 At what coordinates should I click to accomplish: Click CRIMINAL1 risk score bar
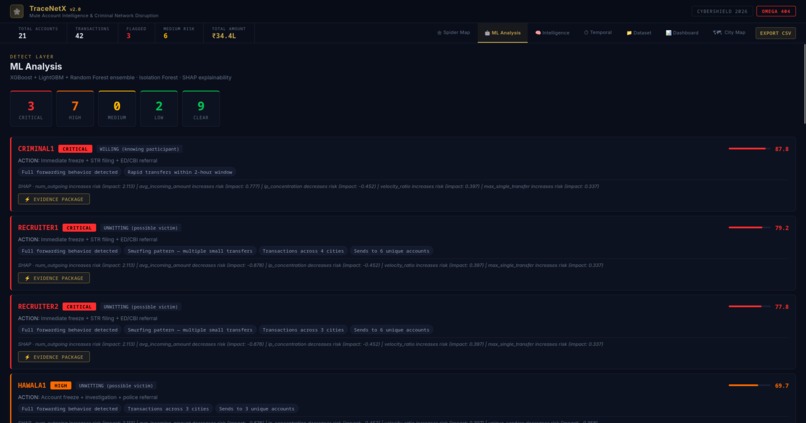pyautogui.click(x=749, y=149)
